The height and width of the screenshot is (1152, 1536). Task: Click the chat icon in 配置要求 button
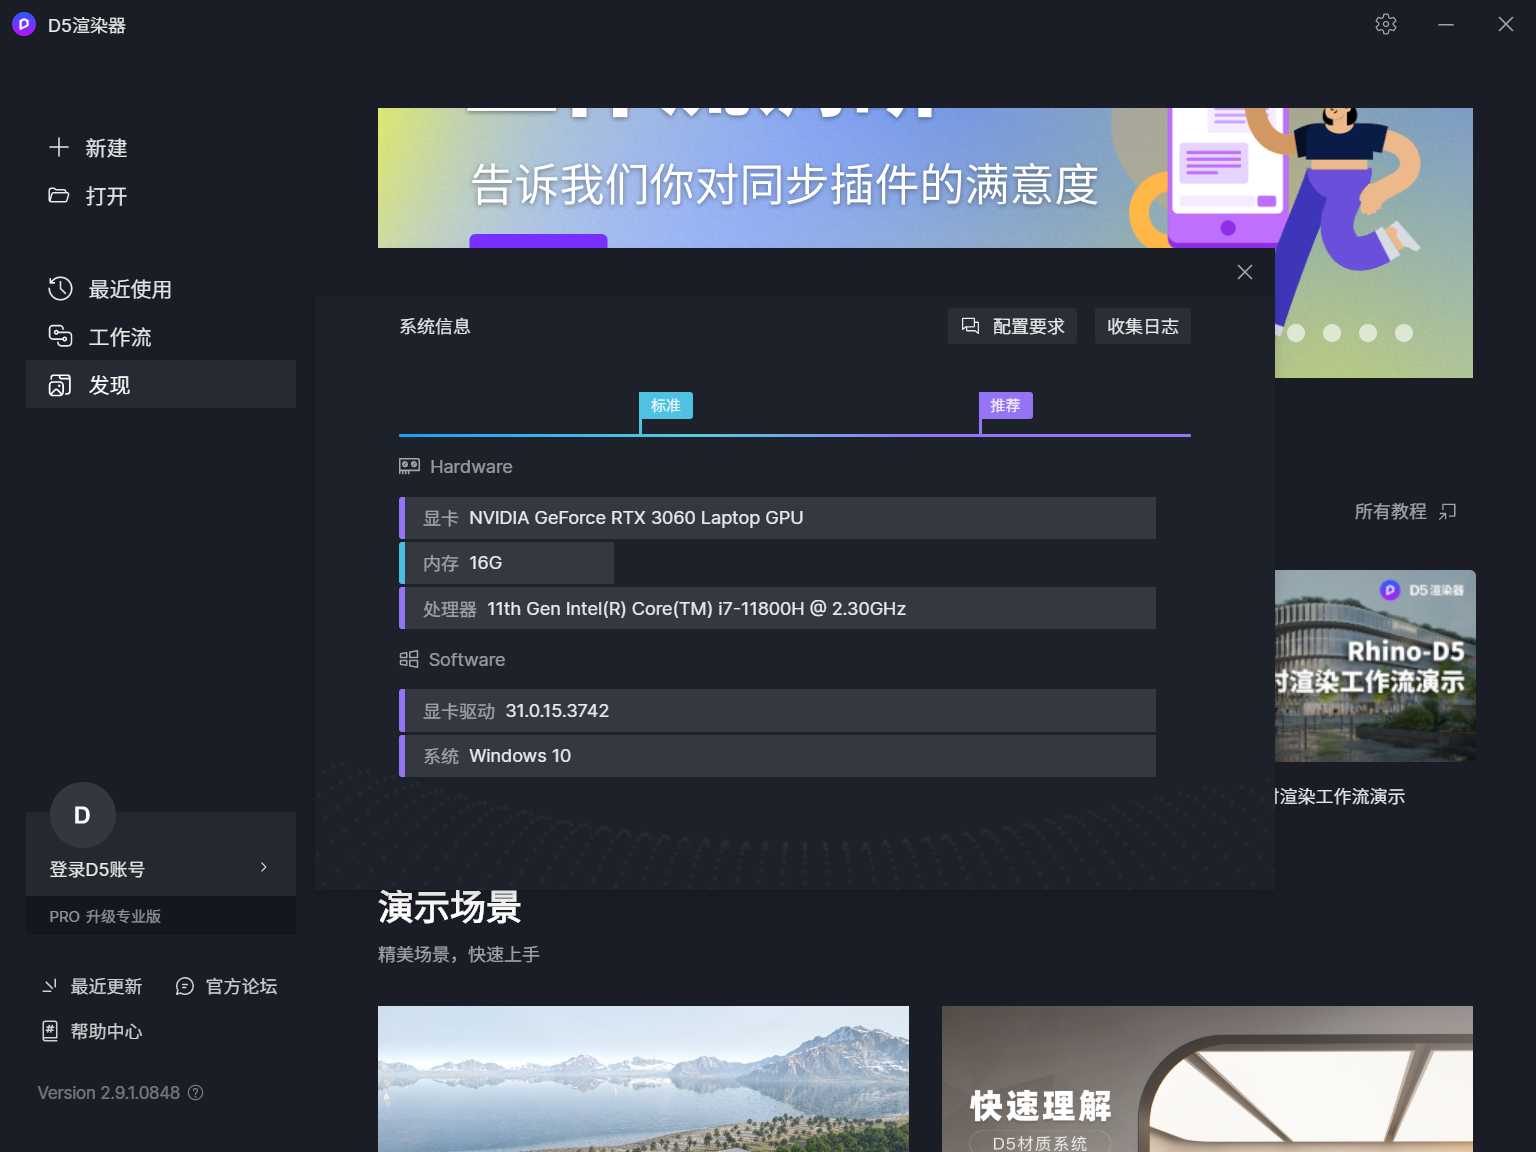pos(970,326)
